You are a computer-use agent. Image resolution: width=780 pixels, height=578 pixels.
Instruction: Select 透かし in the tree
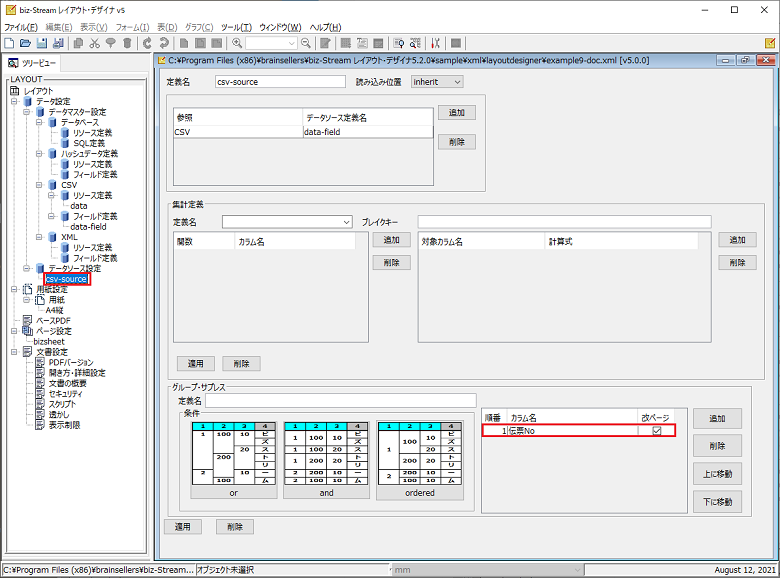[x=59, y=414]
